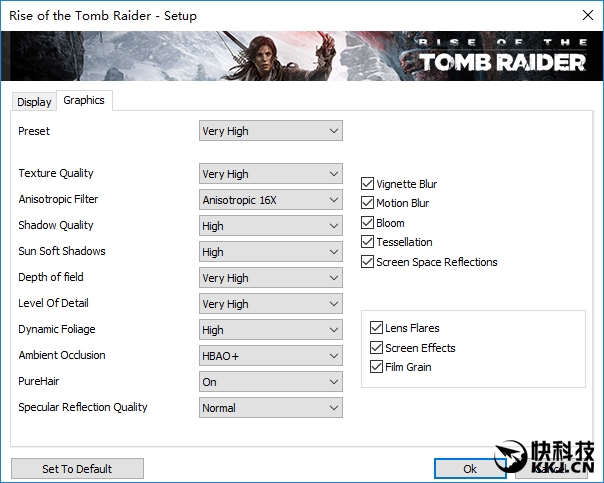The height and width of the screenshot is (483, 604).
Task: Switch to the Display tab
Action: (x=34, y=102)
